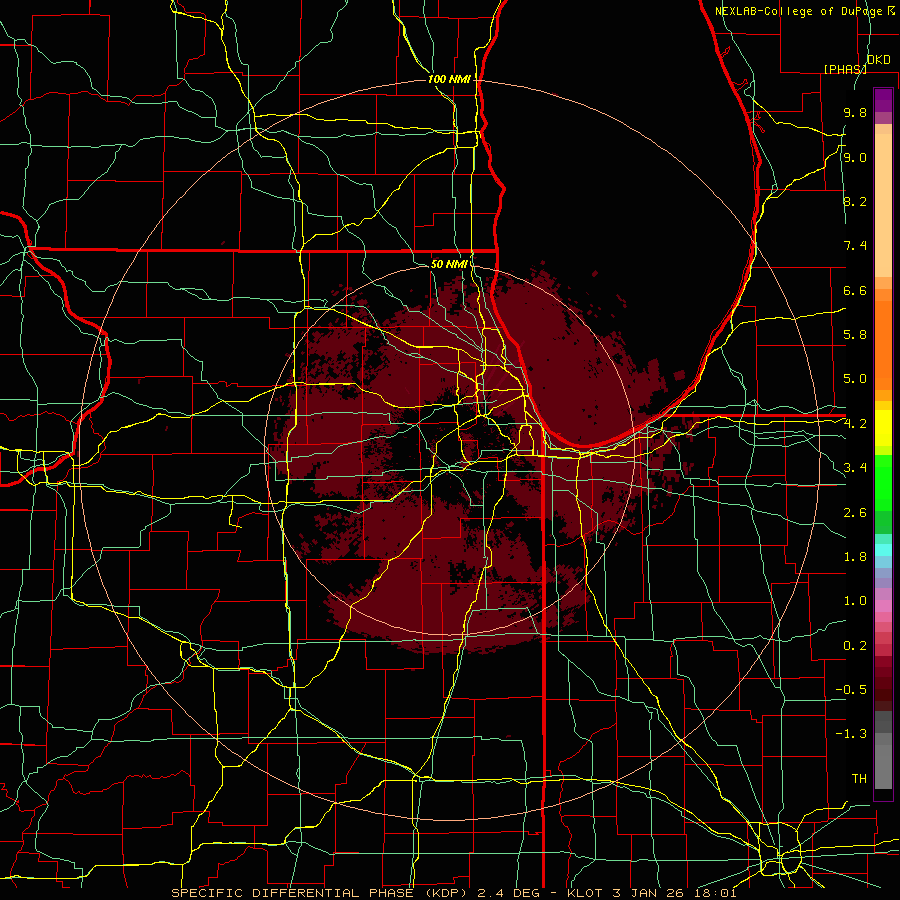
Task: Select the DKD product code label
Action: pyautogui.click(x=878, y=60)
